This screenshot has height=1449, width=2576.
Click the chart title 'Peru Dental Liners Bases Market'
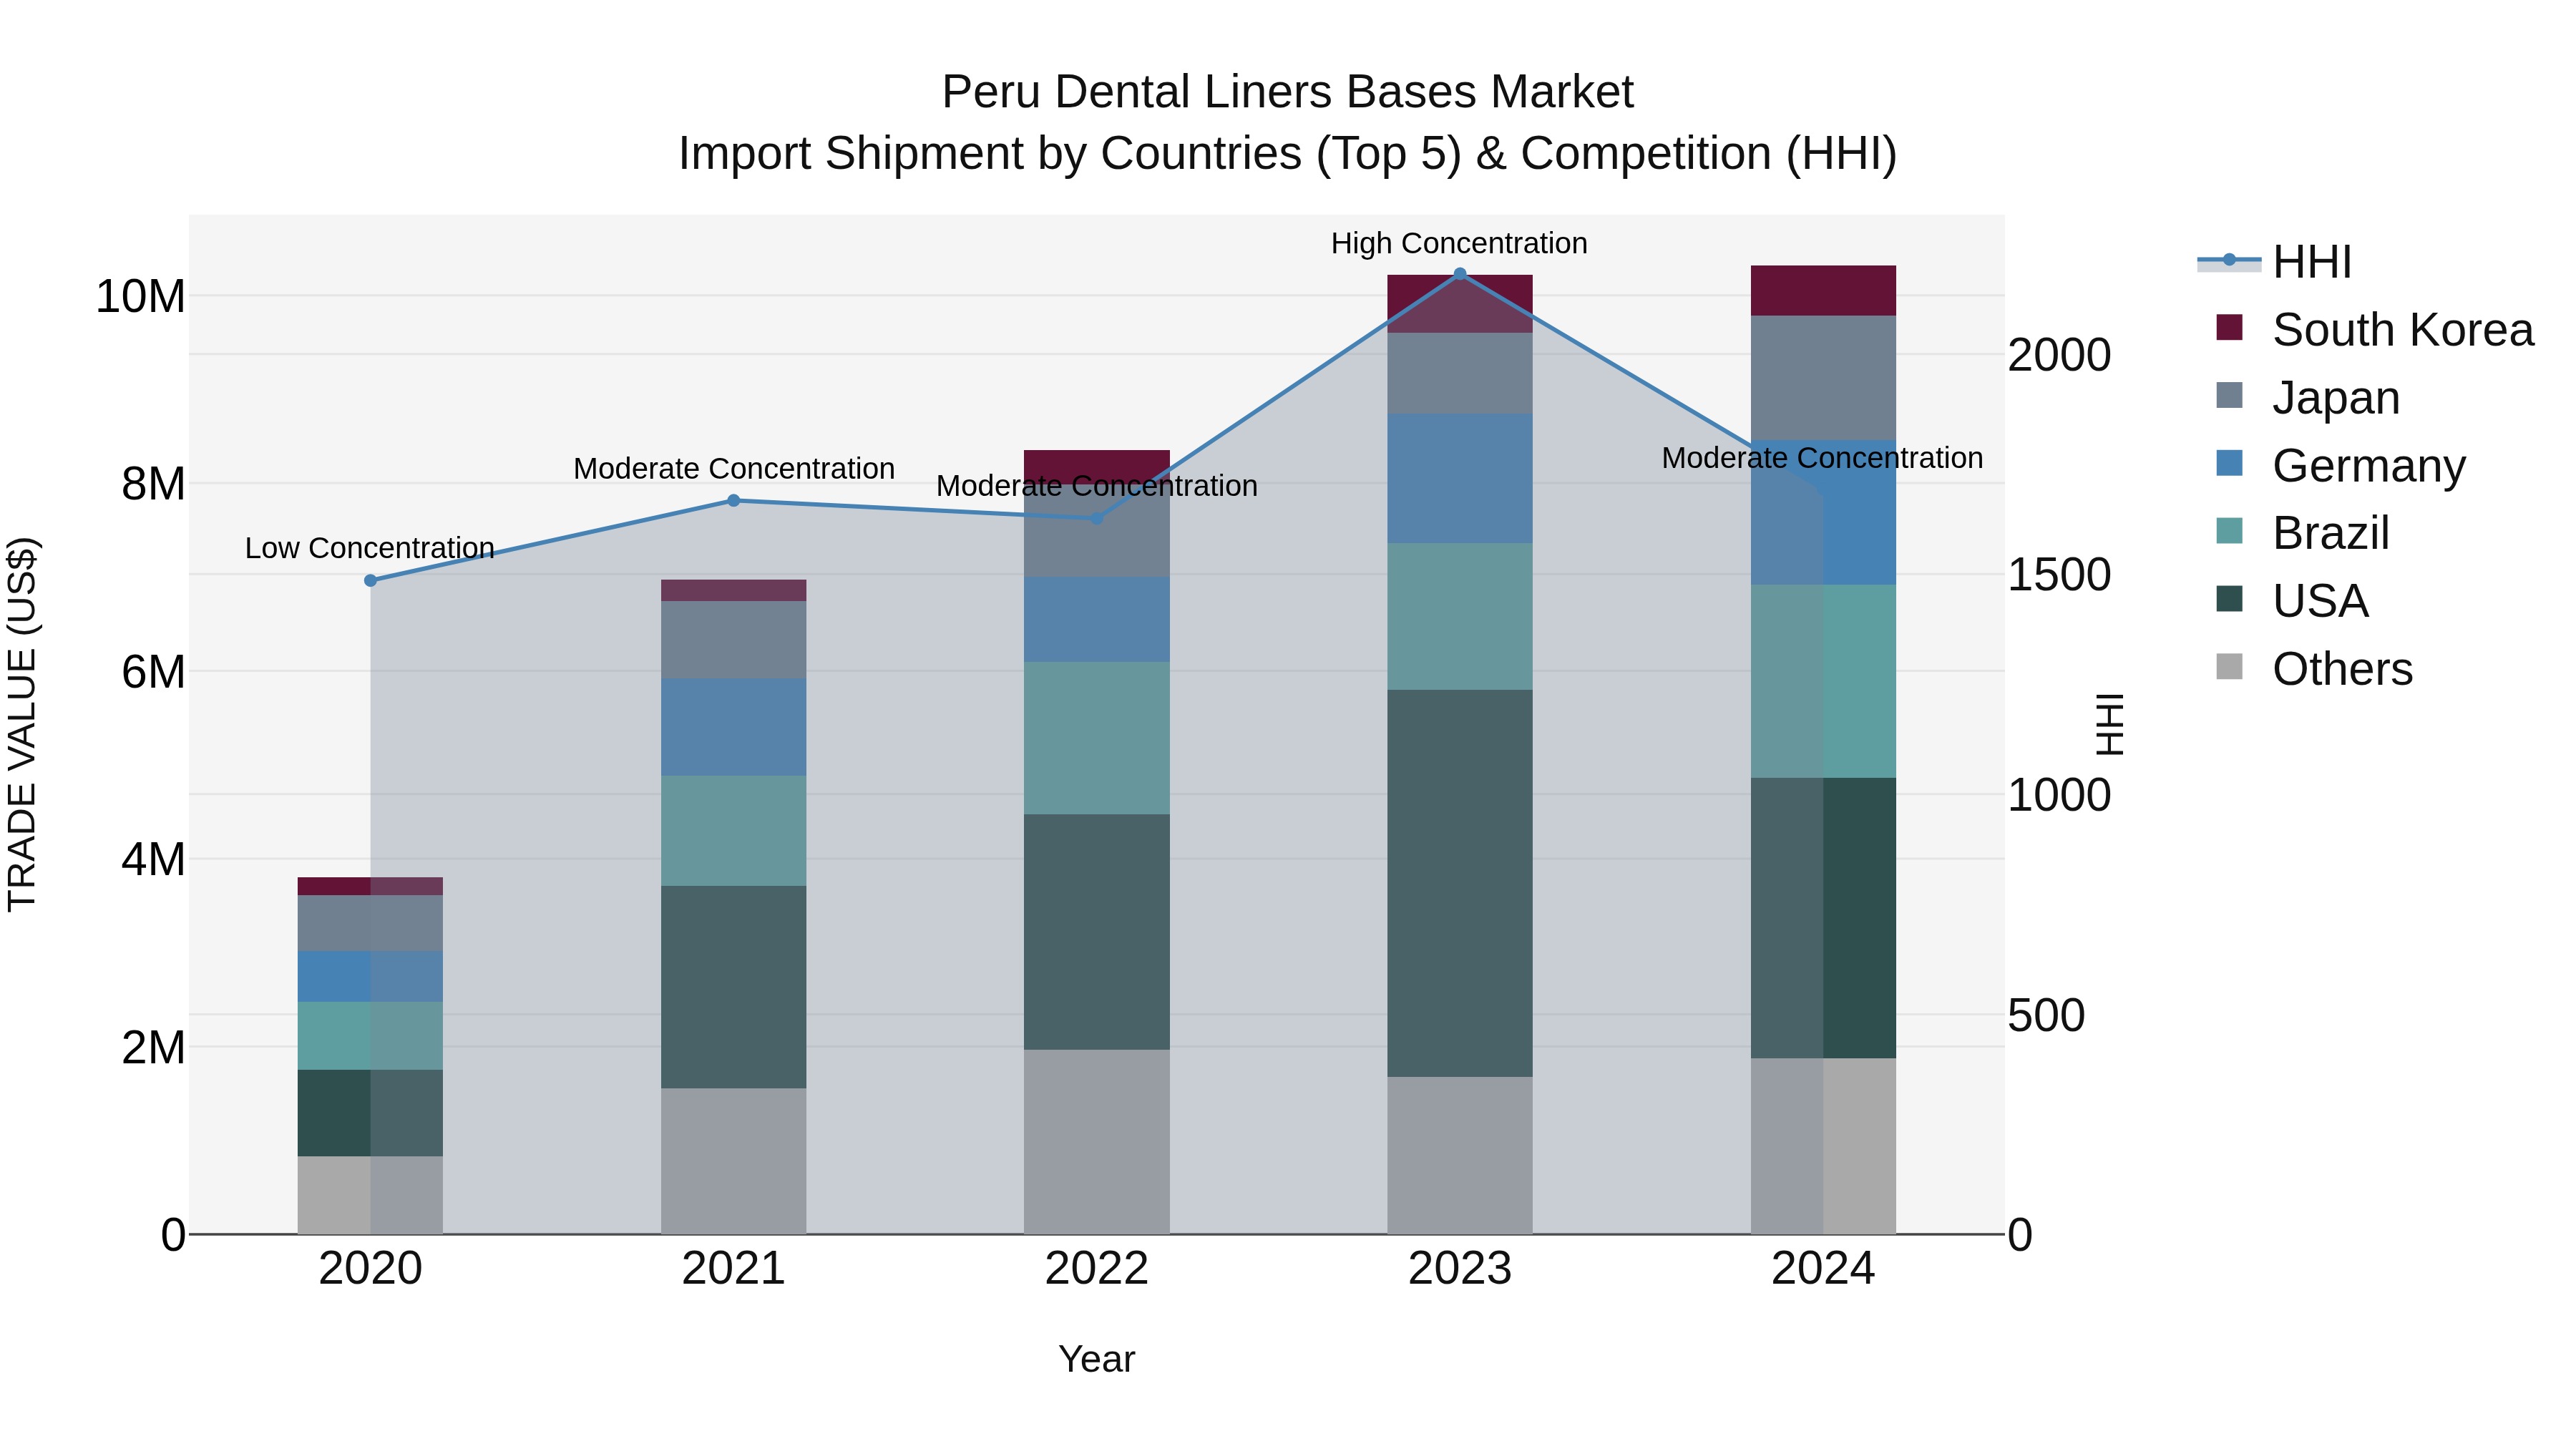click(x=1287, y=92)
